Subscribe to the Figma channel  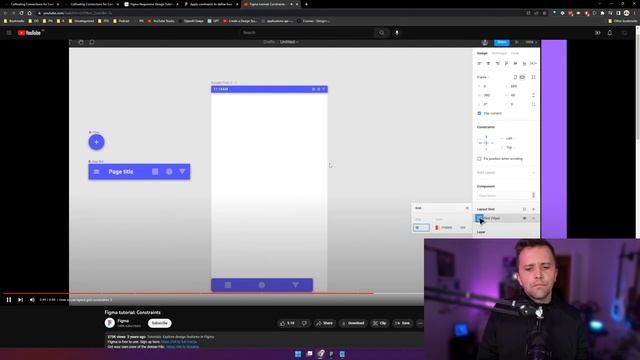160,323
